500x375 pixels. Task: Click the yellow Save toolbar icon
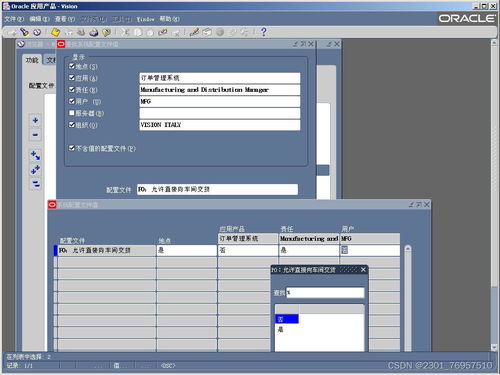[x=55, y=32]
